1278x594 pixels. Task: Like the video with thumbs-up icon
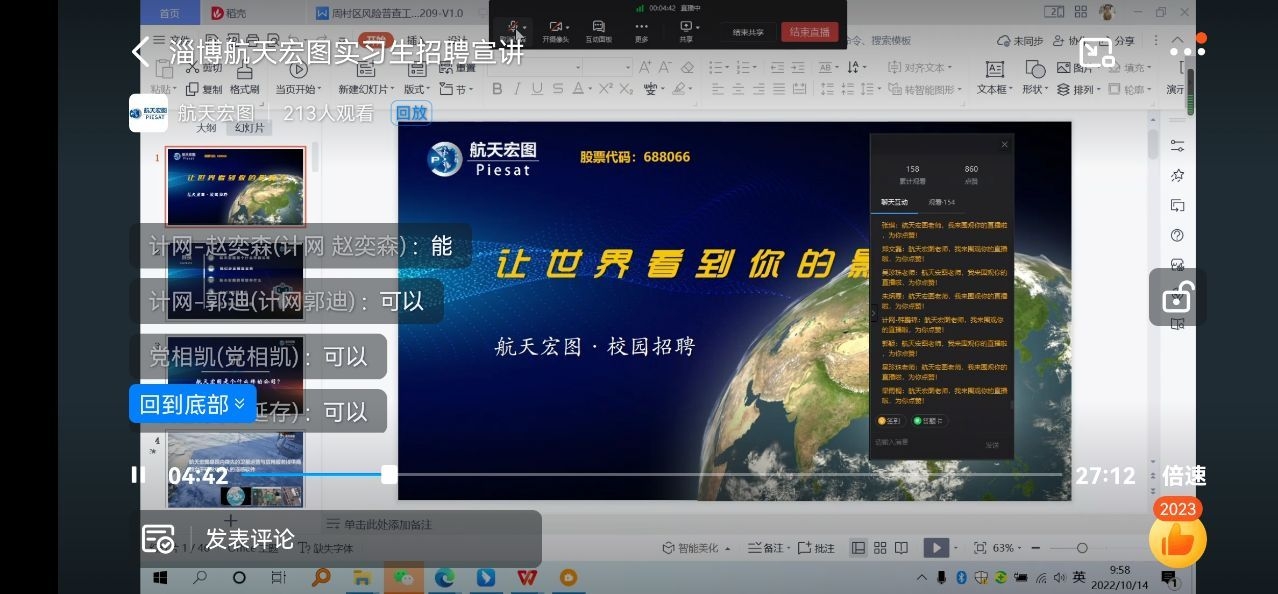coord(1177,540)
